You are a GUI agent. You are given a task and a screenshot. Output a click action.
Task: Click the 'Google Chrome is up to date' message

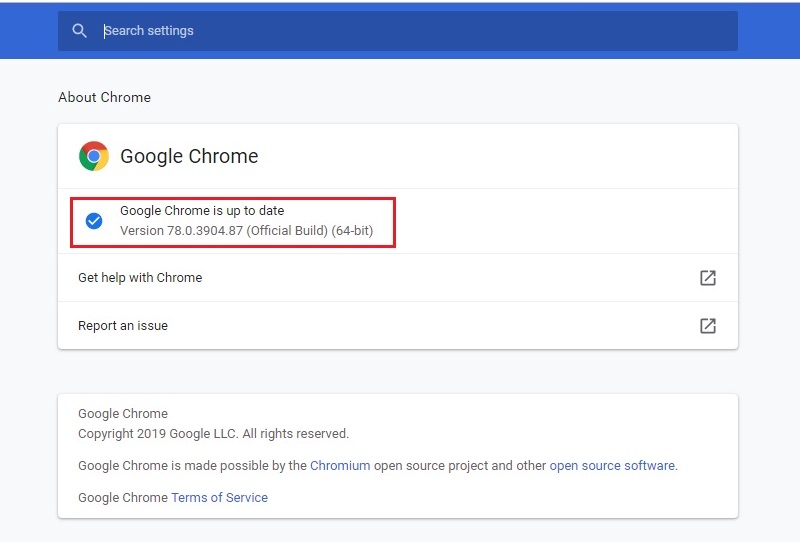[202, 210]
